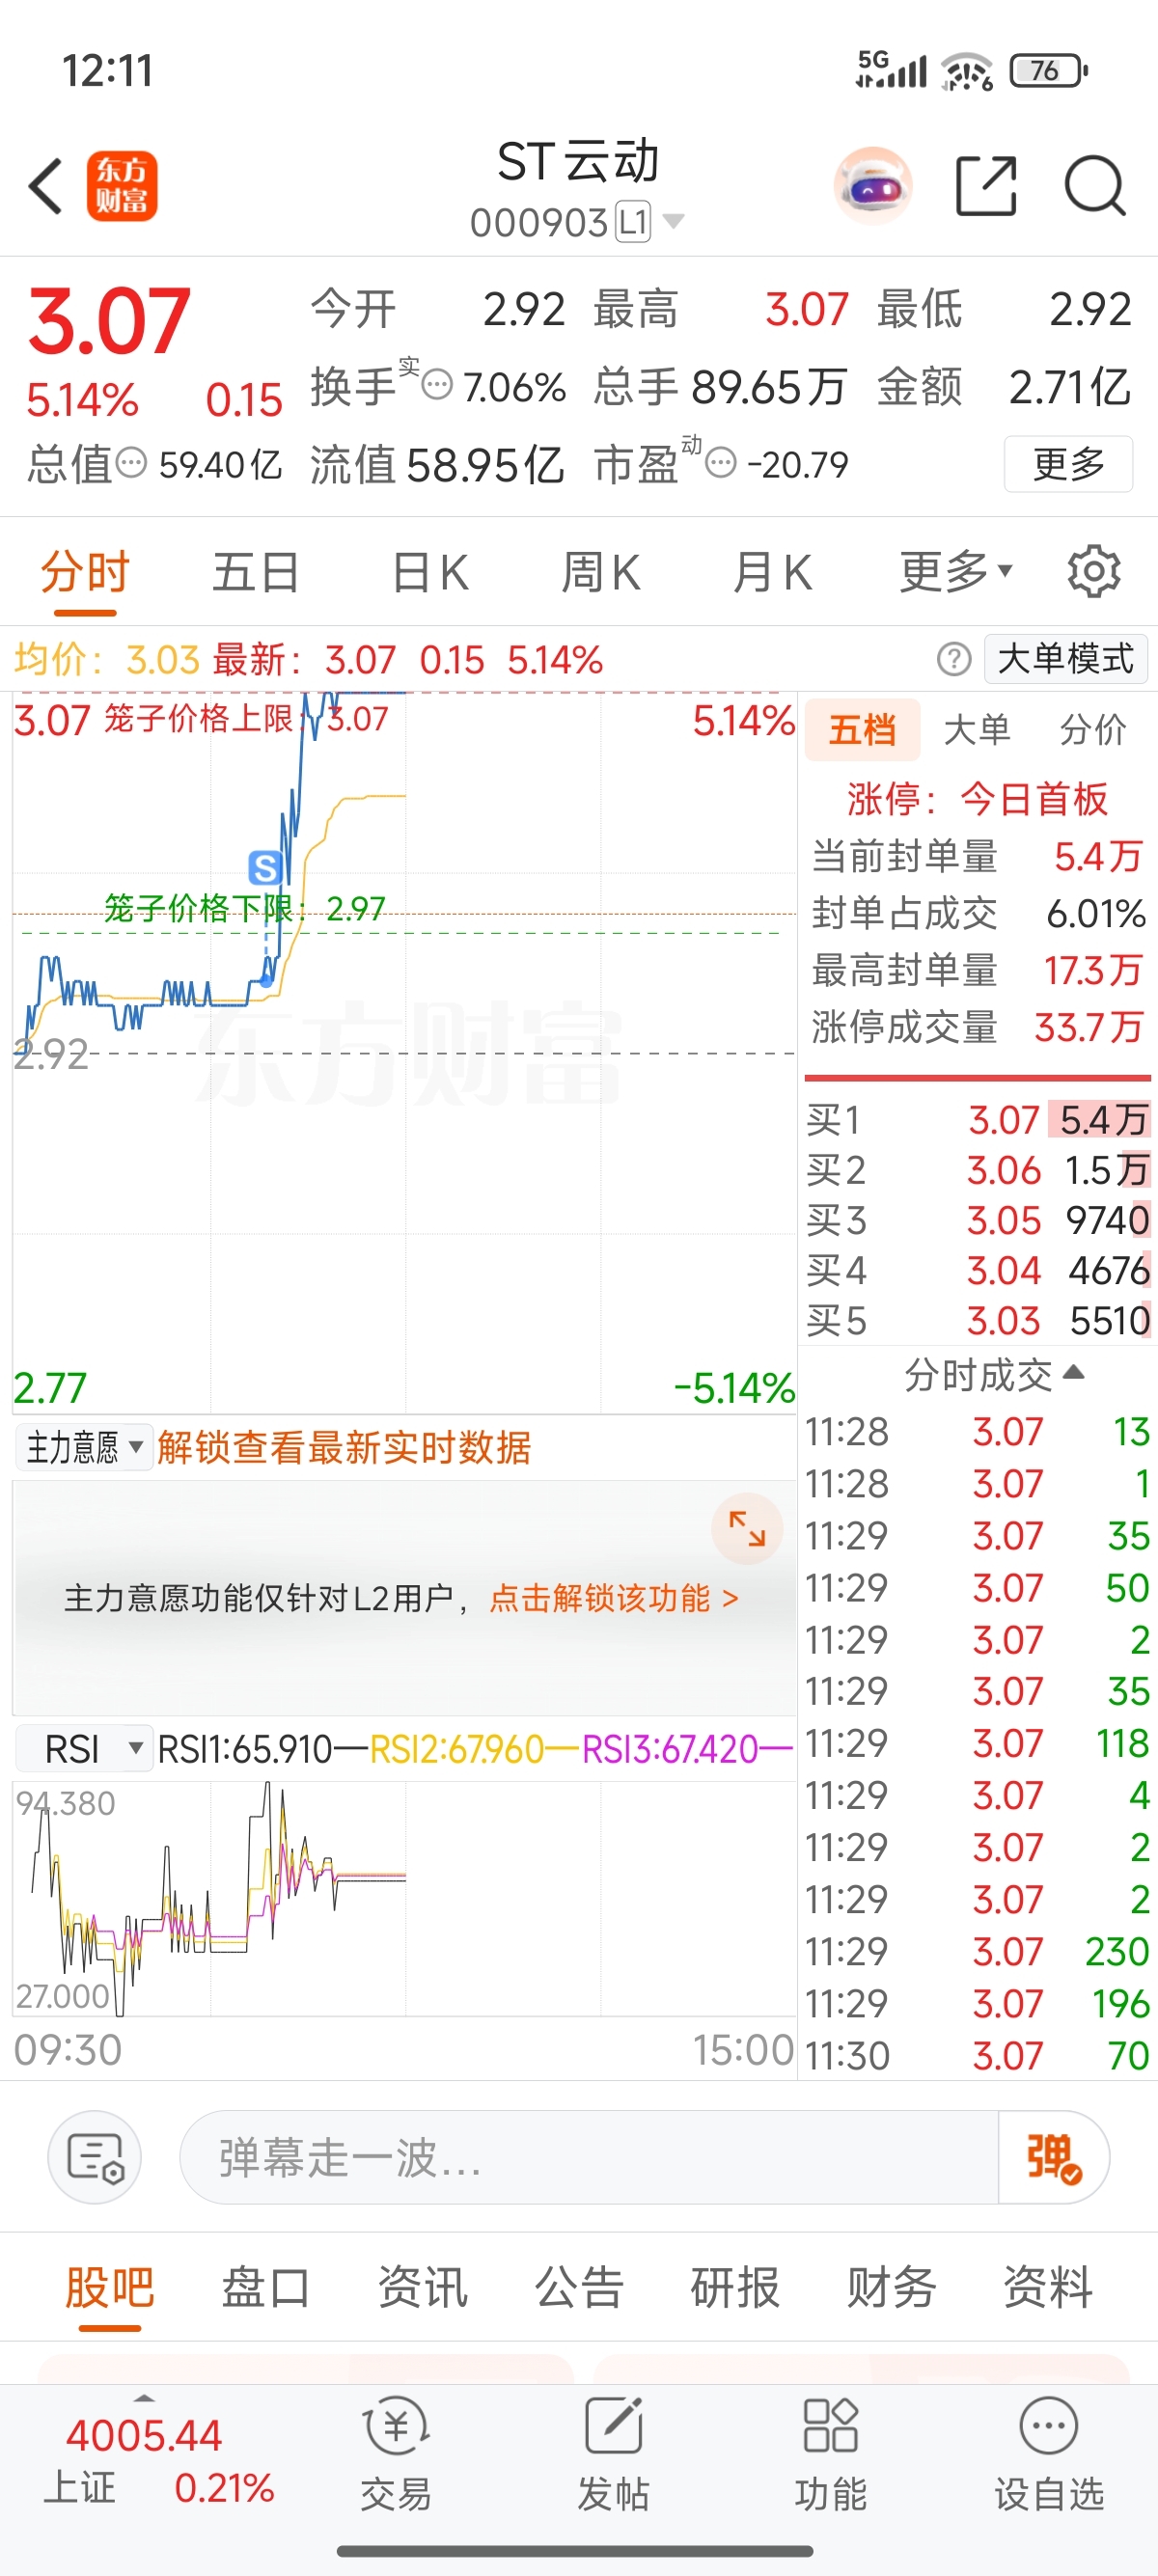Screen dimensions: 1158x2576
Task: Tap the intraday price line chart
Action: [x=404, y=1052]
